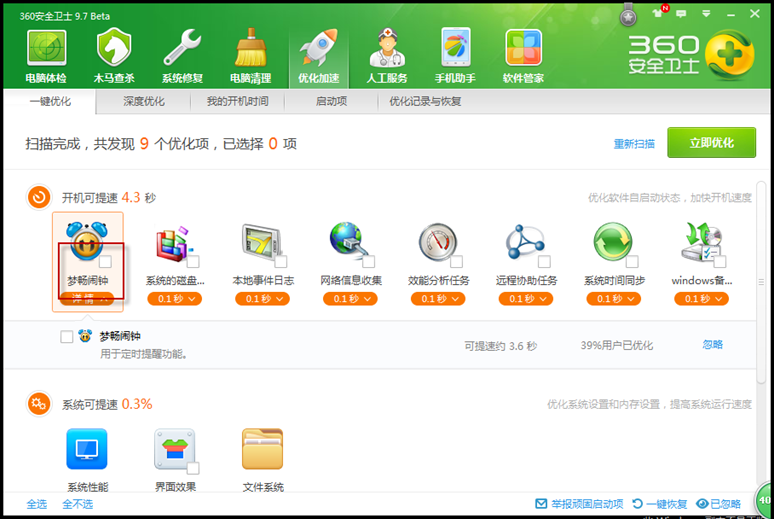Click the 网络信息收集 globe icon
Screen dimensions: 774x519
click(x=349, y=240)
